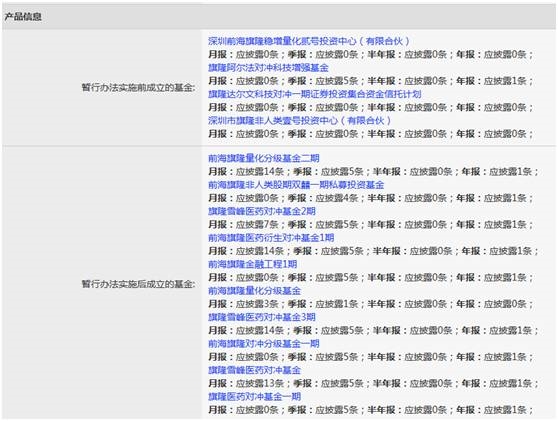
Task: Open 旗隆达尔文科技对冲一期 trust plan link
Action: point(315,94)
